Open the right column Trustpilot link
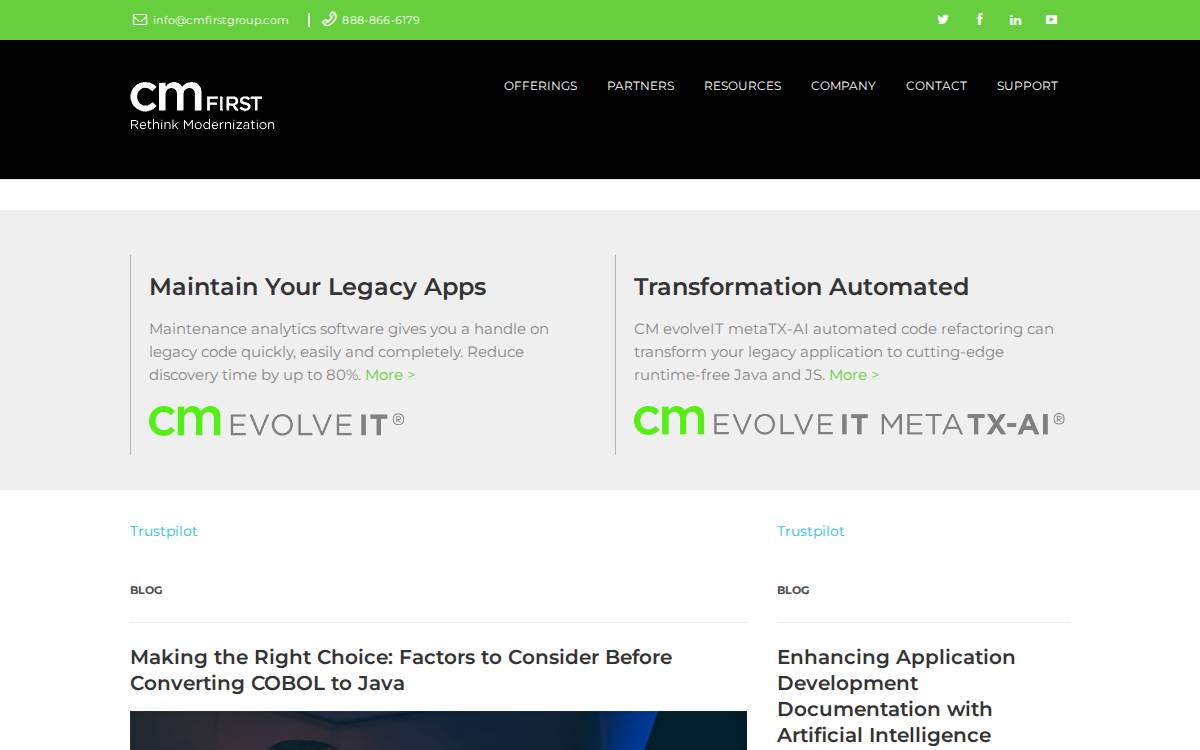This screenshot has height=750, width=1200. coord(811,531)
